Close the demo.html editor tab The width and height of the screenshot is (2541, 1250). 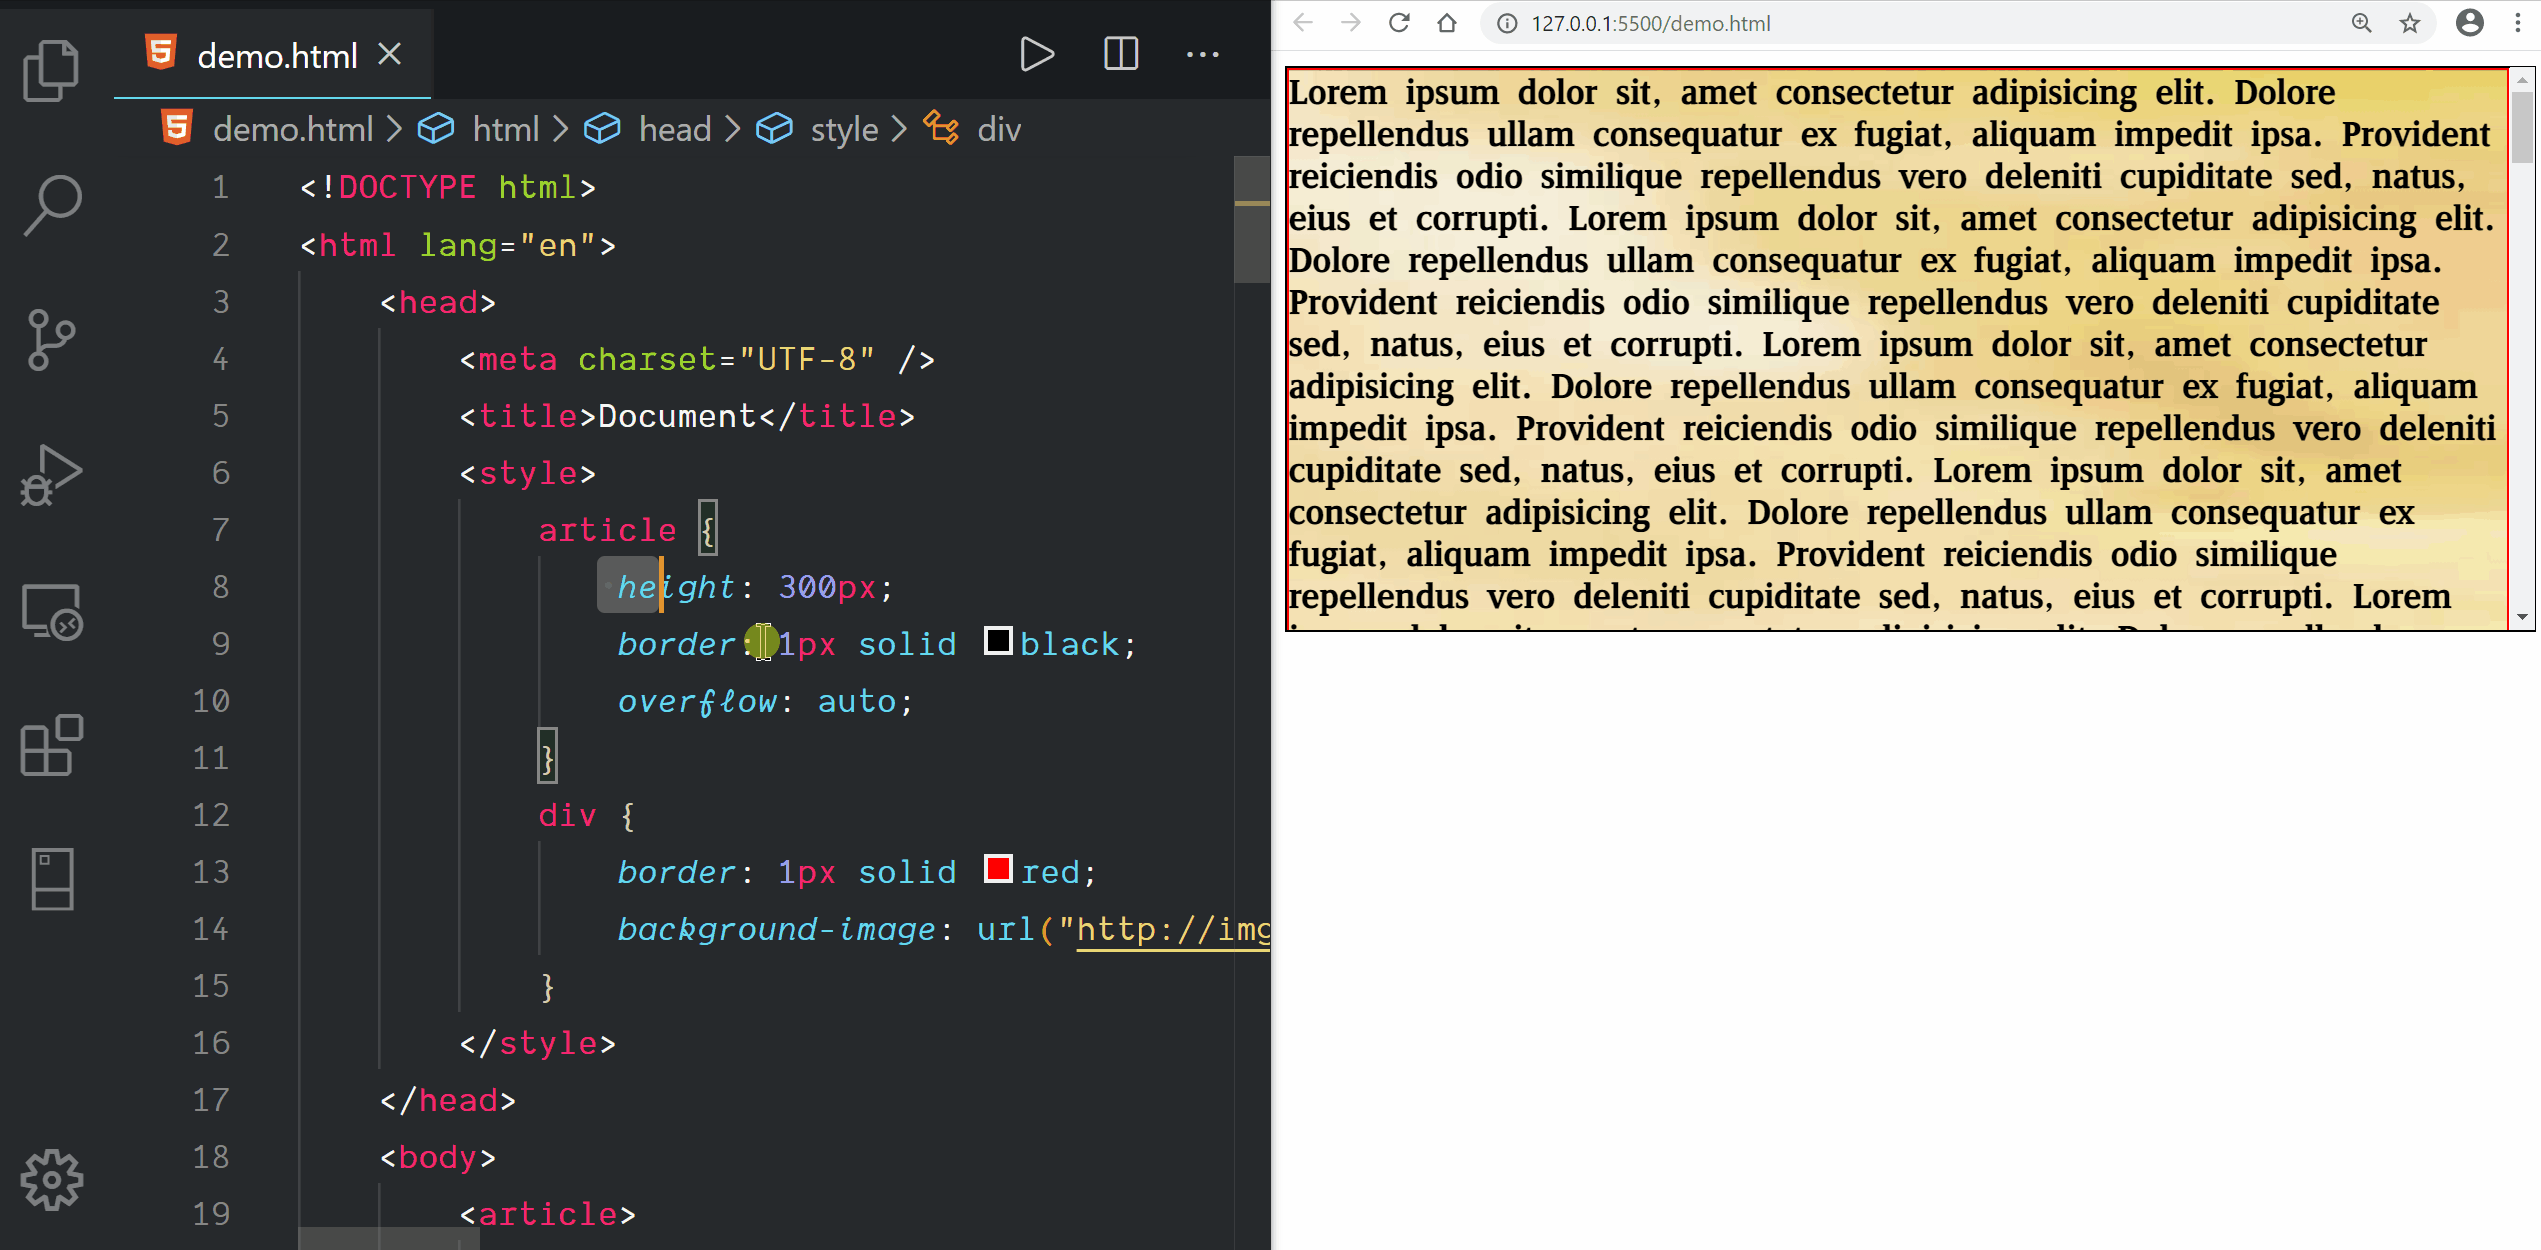tap(390, 54)
